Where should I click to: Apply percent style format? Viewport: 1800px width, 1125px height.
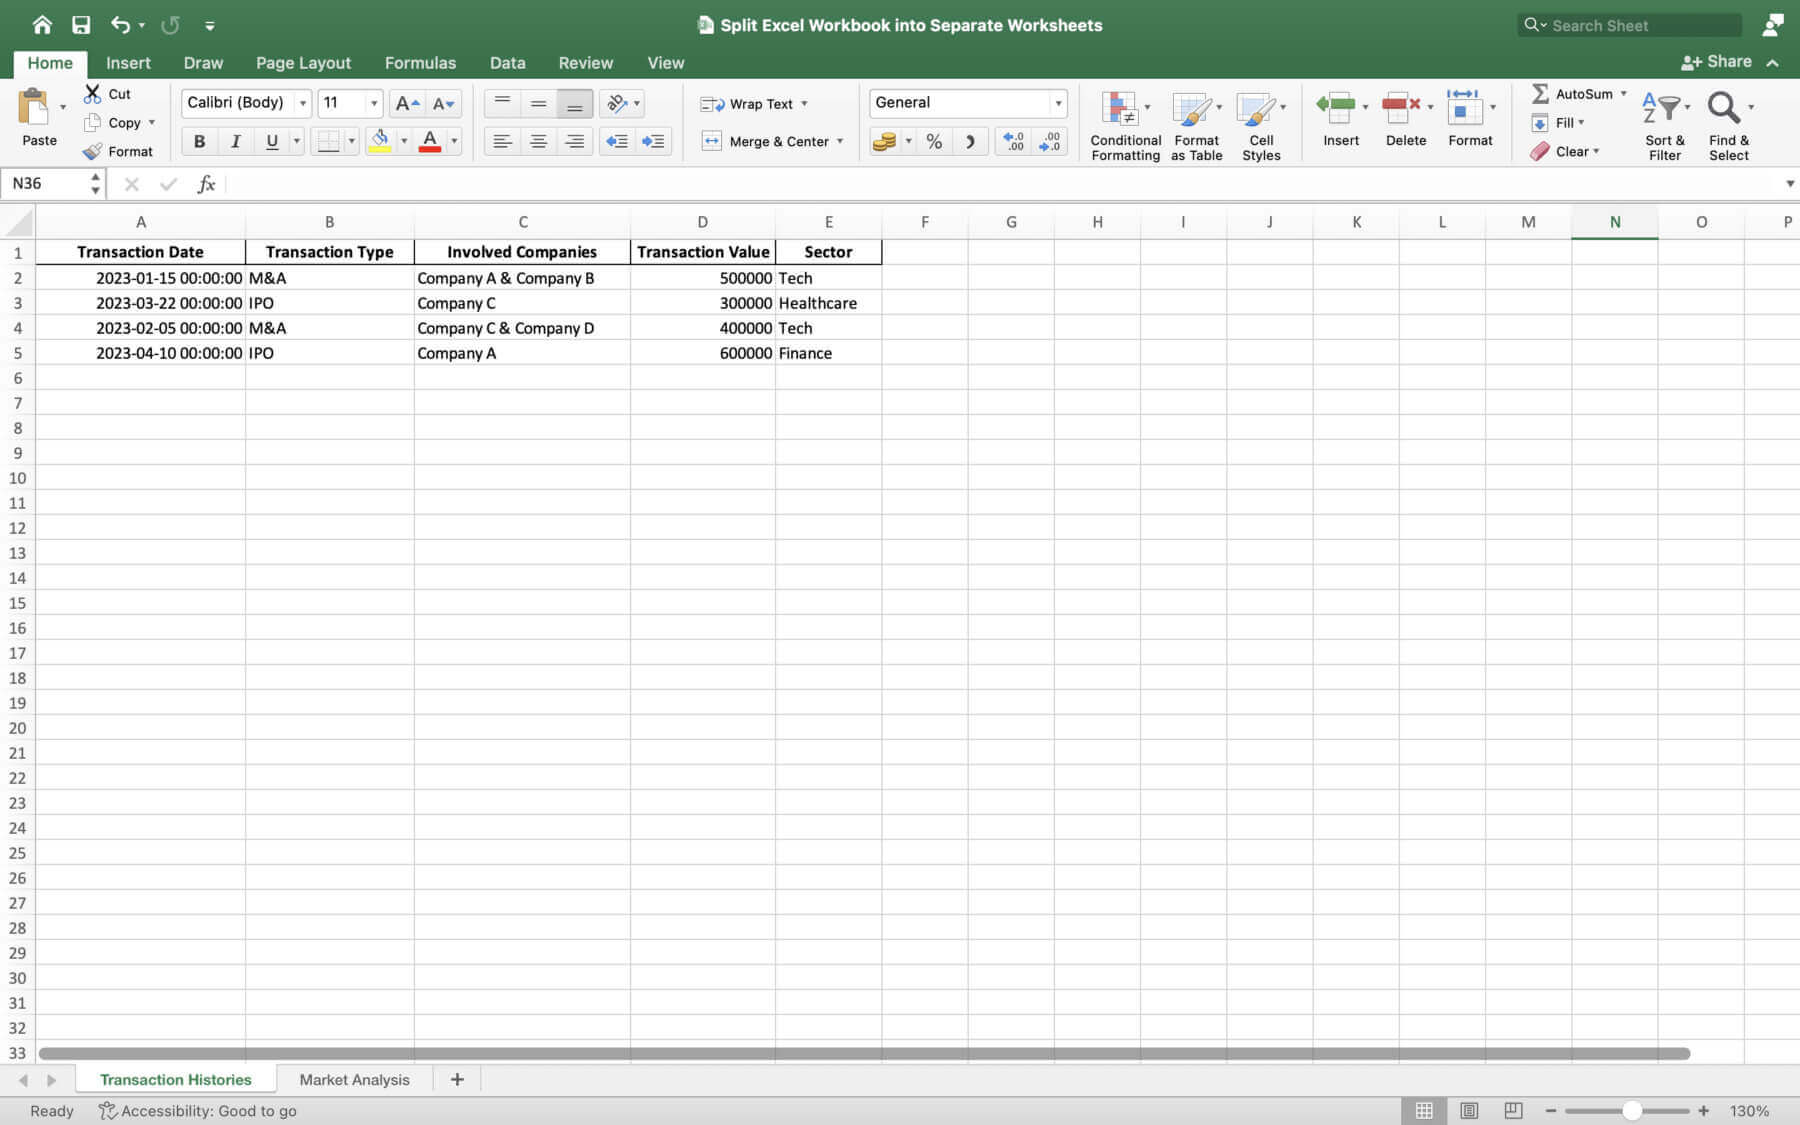coord(934,141)
